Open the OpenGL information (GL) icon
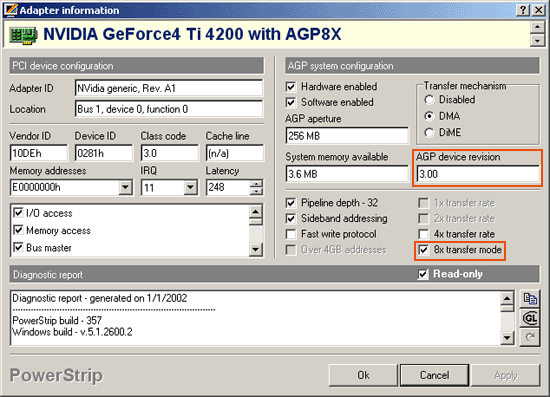 point(529,318)
